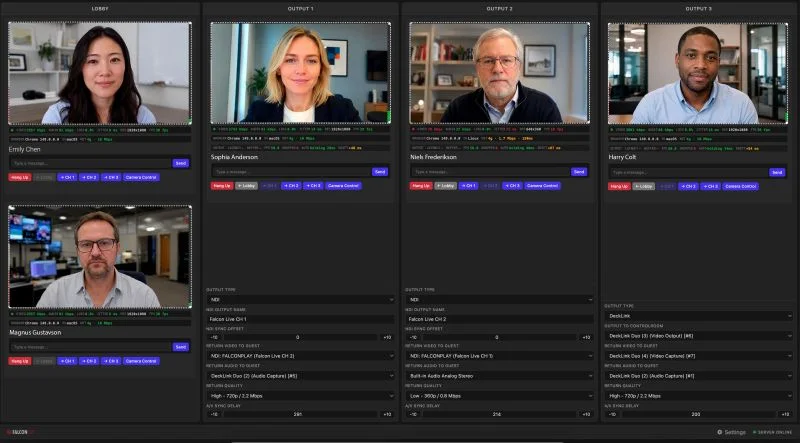Screen dimensions: 800x443
Task: Hang up Niels Frederikson's call
Action: pos(421,186)
